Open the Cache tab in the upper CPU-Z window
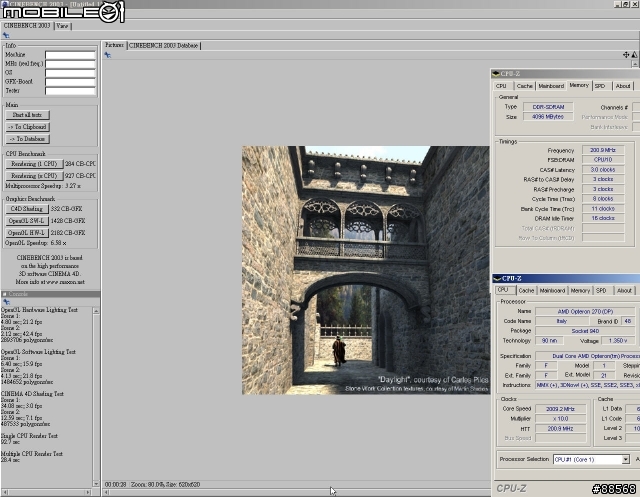 click(x=524, y=86)
